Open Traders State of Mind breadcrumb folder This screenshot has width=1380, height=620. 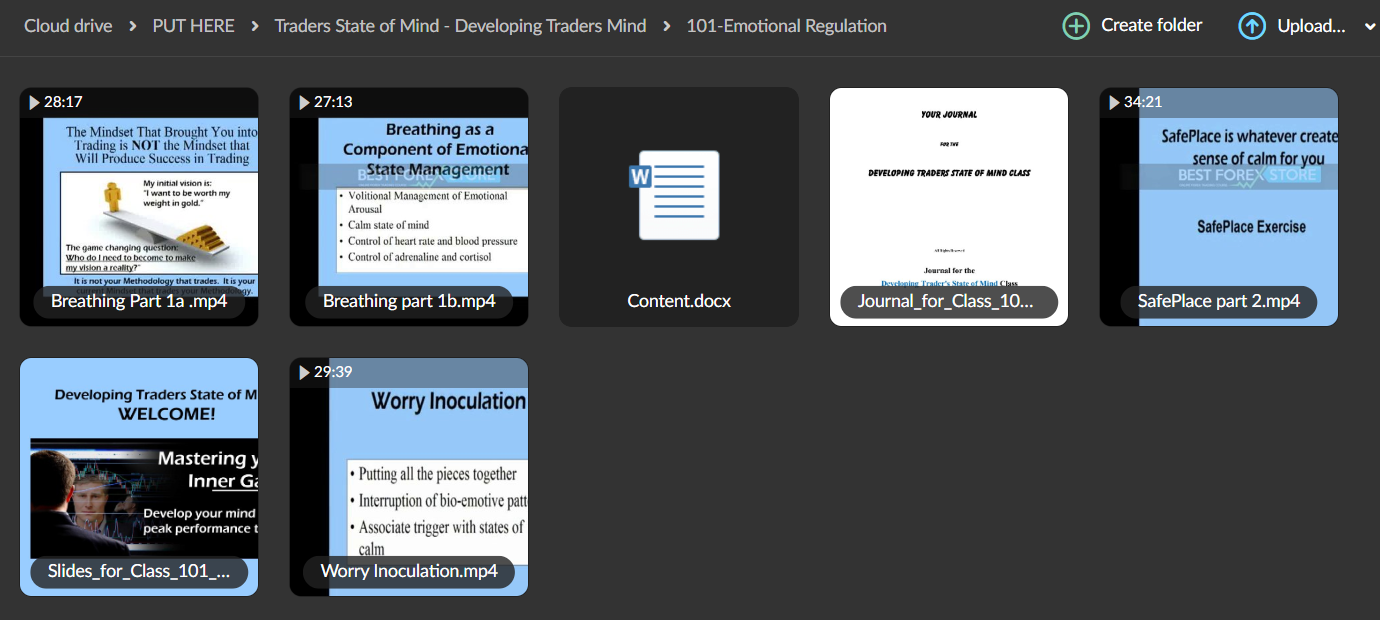click(460, 26)
